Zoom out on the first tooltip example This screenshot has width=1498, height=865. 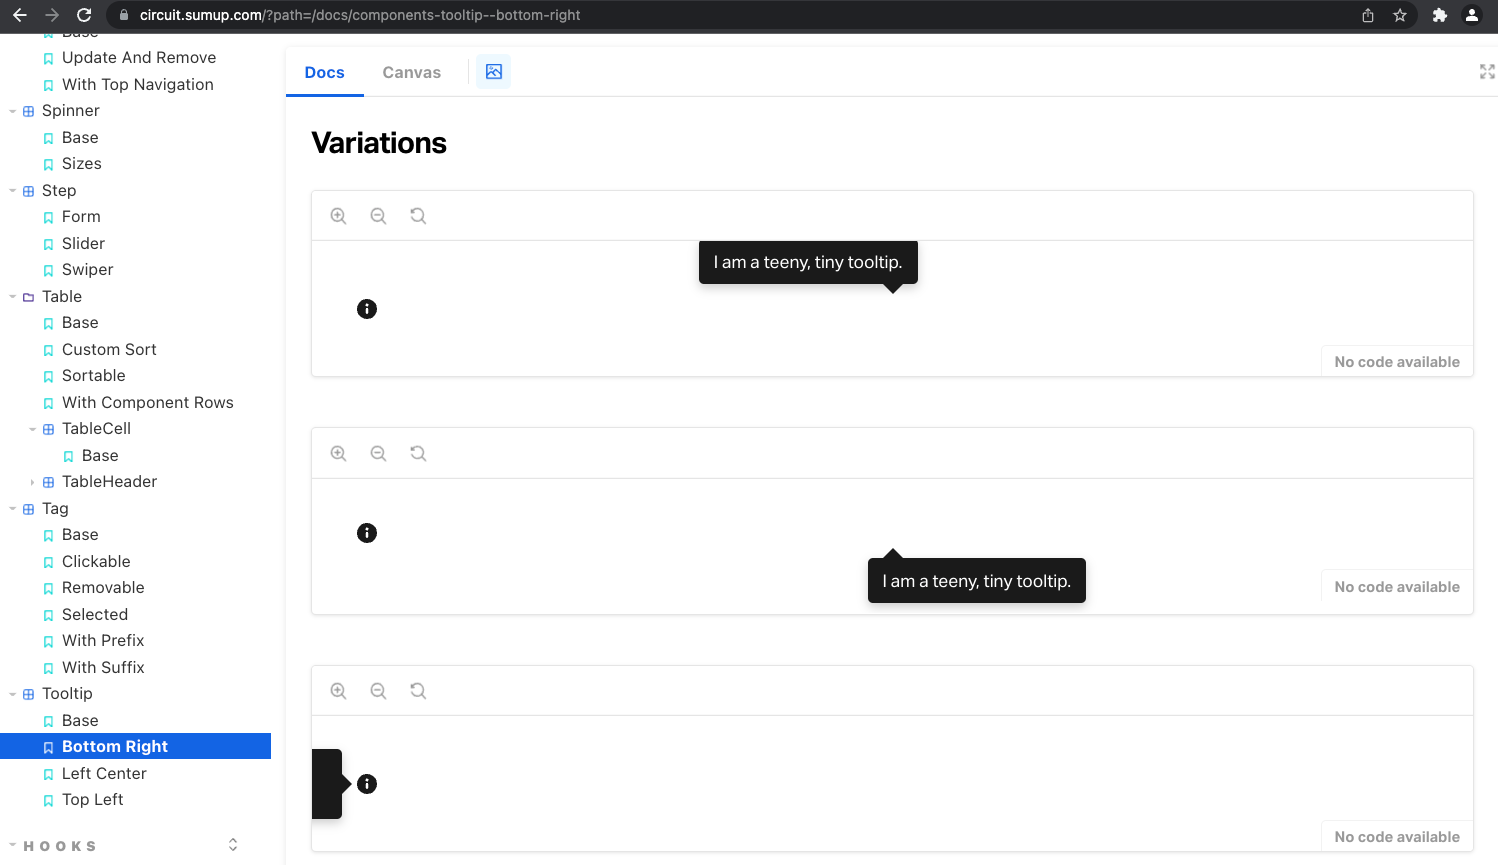point(378,215)
